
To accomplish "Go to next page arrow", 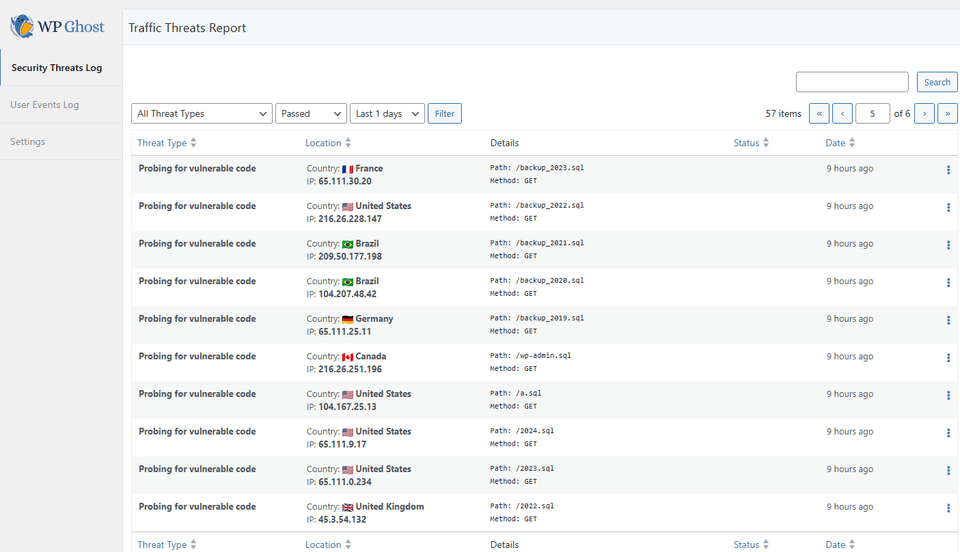I will [x=924, y=114].
